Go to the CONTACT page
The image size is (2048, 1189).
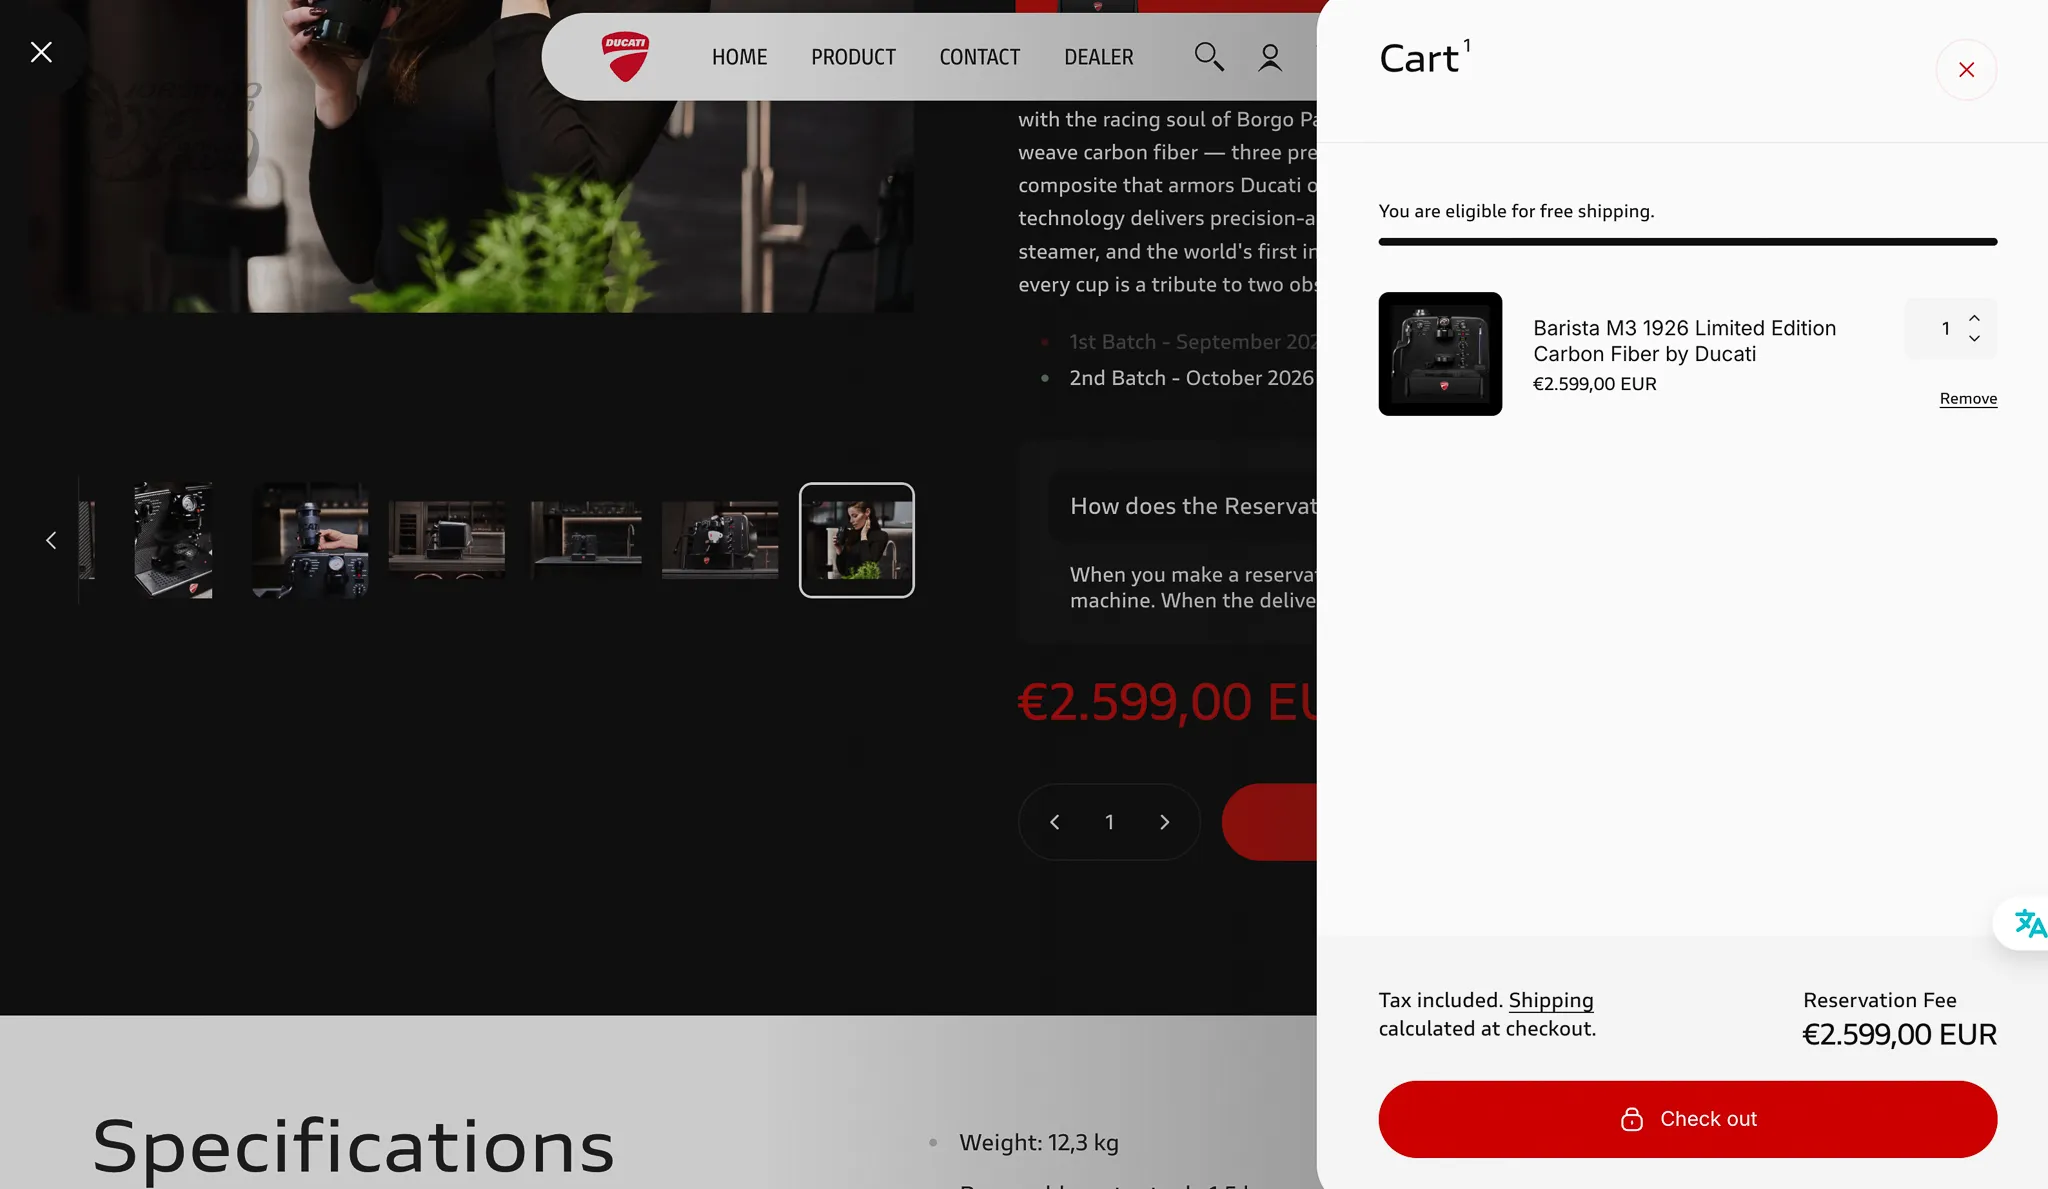[x=979, y=57]
